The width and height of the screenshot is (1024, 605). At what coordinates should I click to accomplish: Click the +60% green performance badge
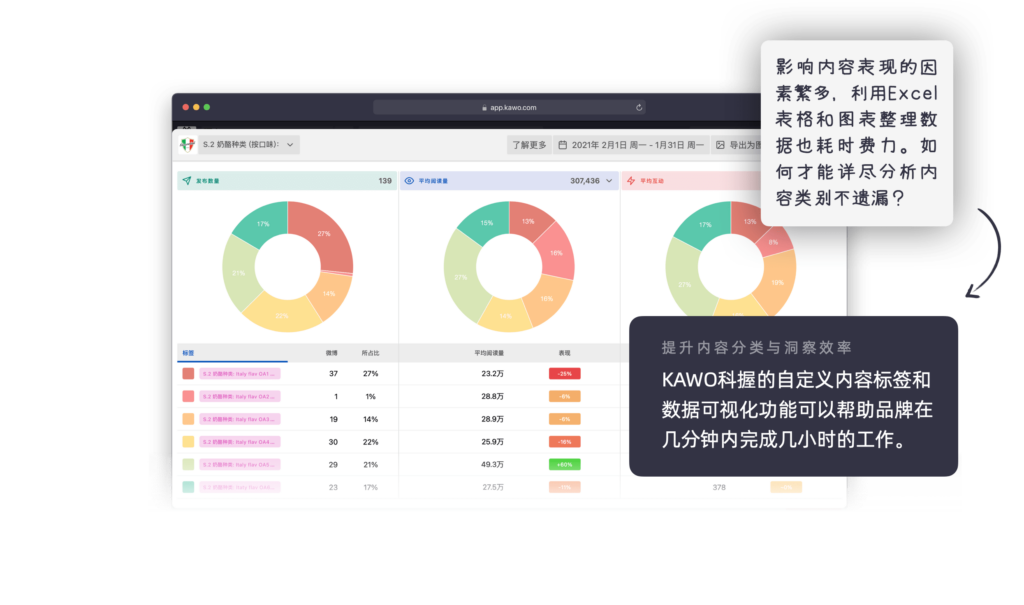(x=564, y=465)
